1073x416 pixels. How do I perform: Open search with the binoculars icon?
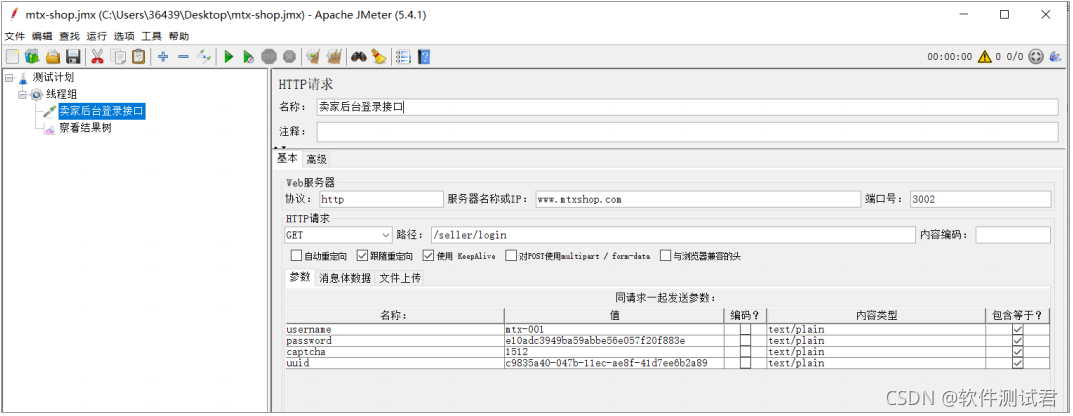tap(359, 57)
